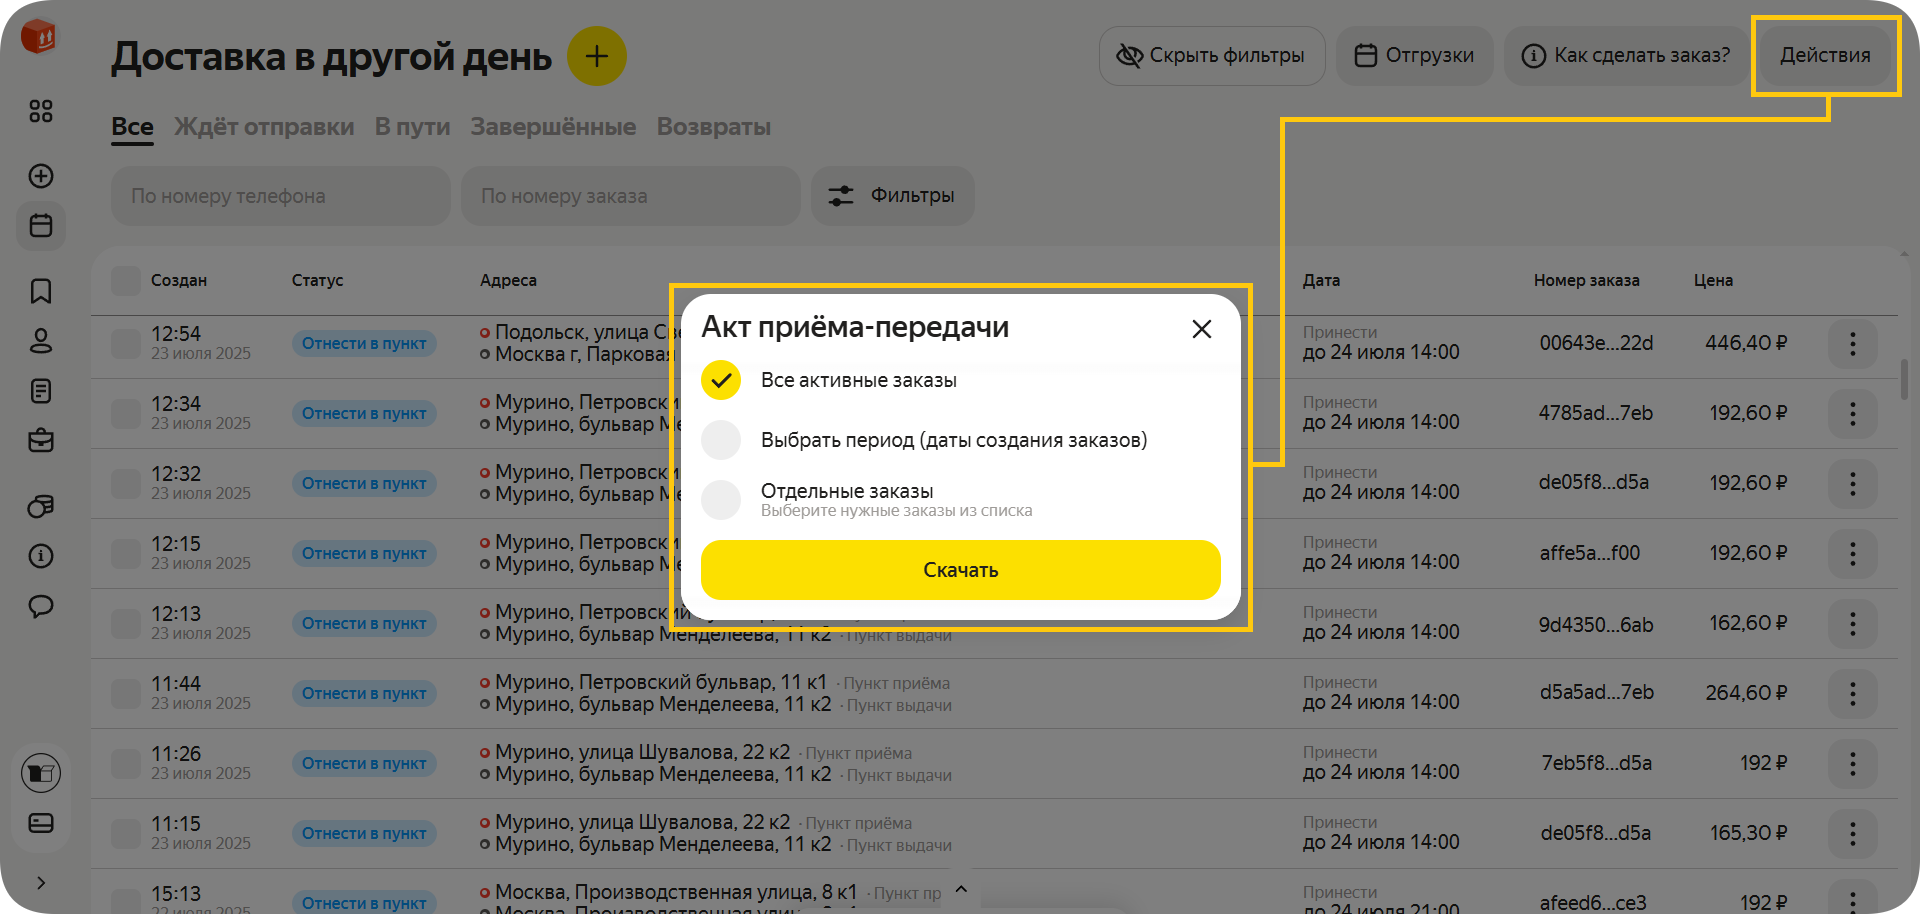Open the user profile sidebar icon
Viewport: 1920px width, 914px height.
point(41,341)
